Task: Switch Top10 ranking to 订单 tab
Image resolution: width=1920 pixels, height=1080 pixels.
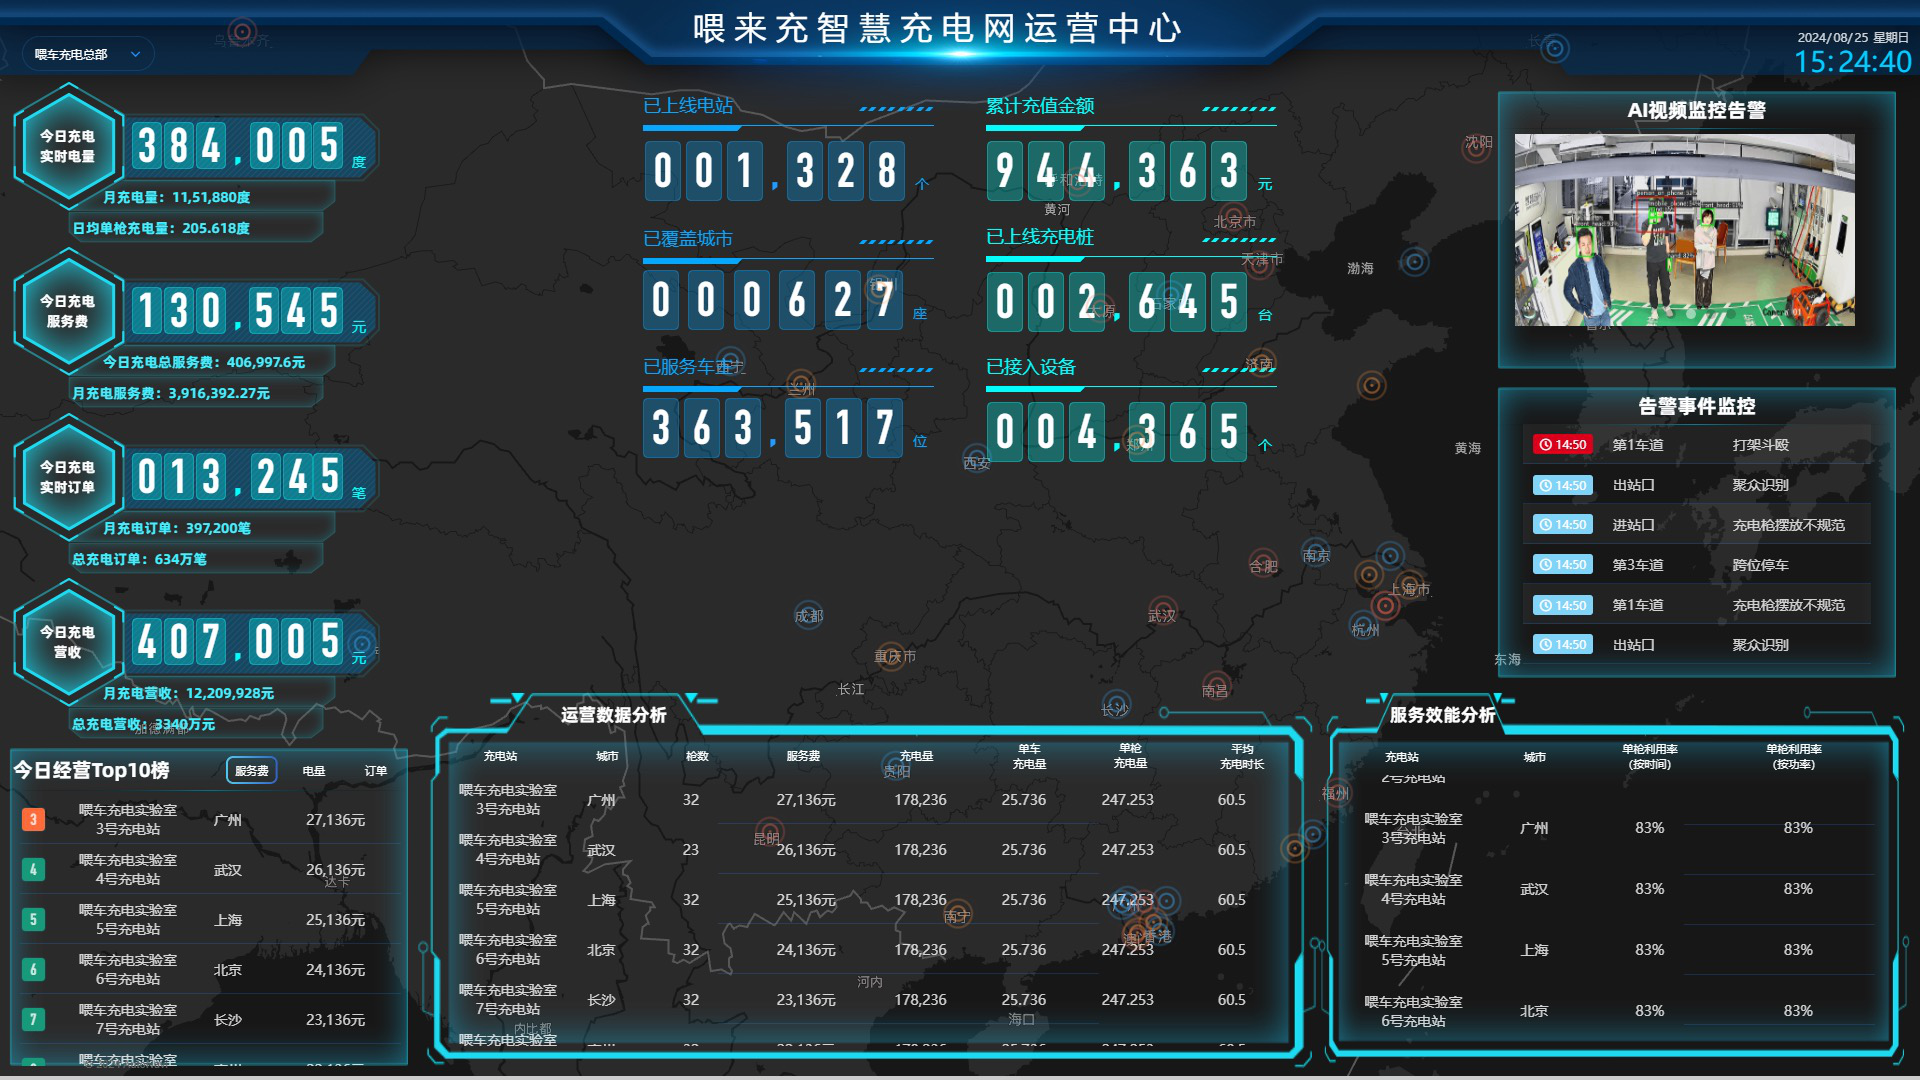Action: click(376, 771)
